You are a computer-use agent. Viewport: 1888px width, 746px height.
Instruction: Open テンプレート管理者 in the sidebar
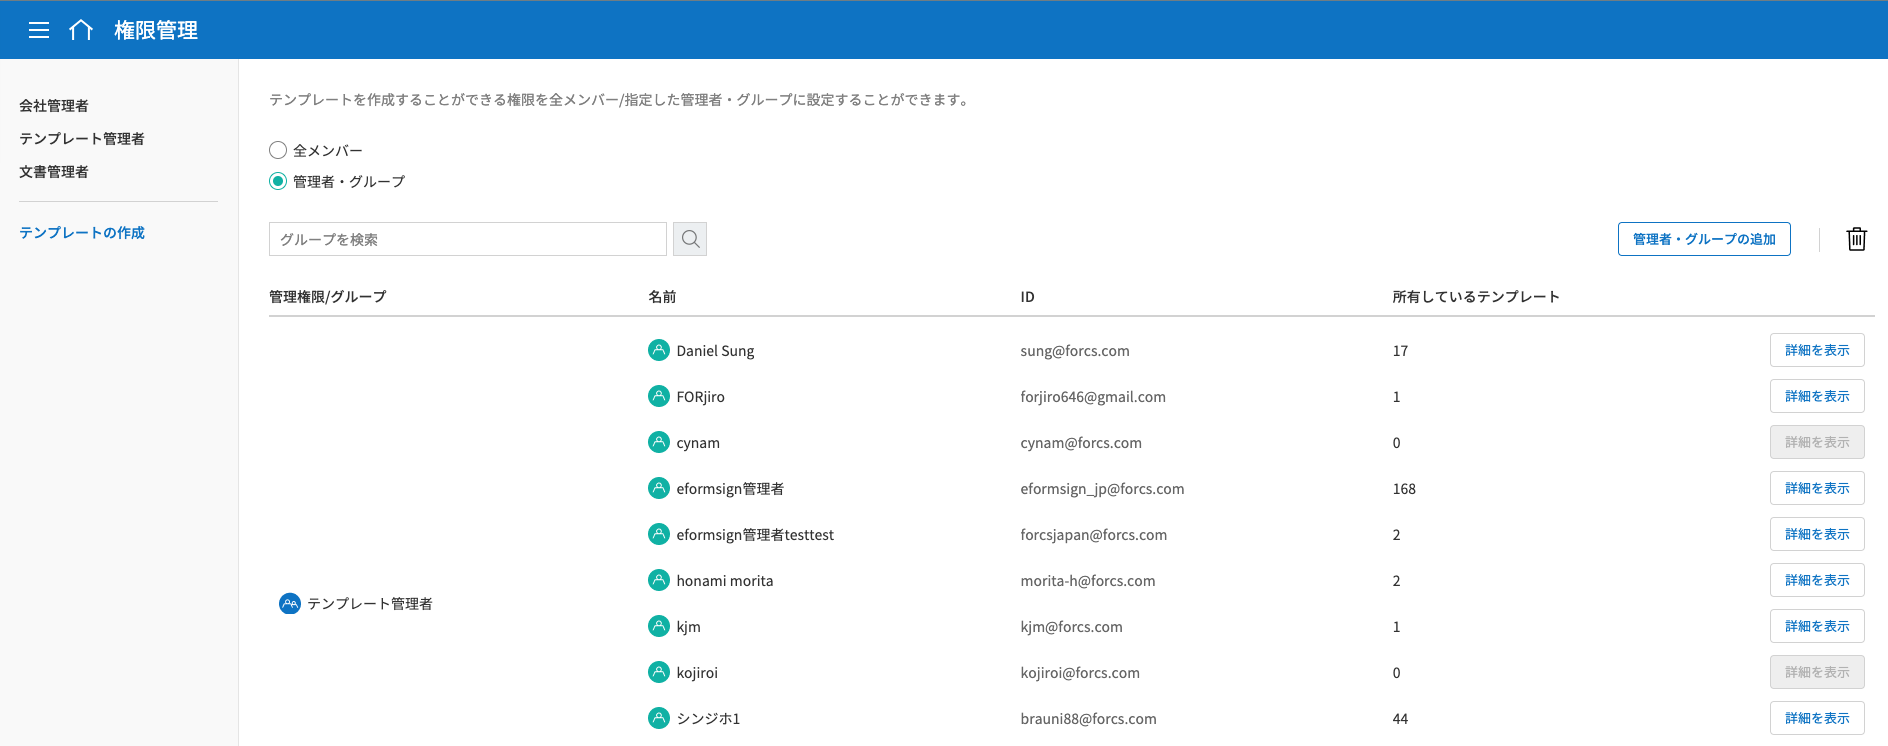tap(82, 139)
